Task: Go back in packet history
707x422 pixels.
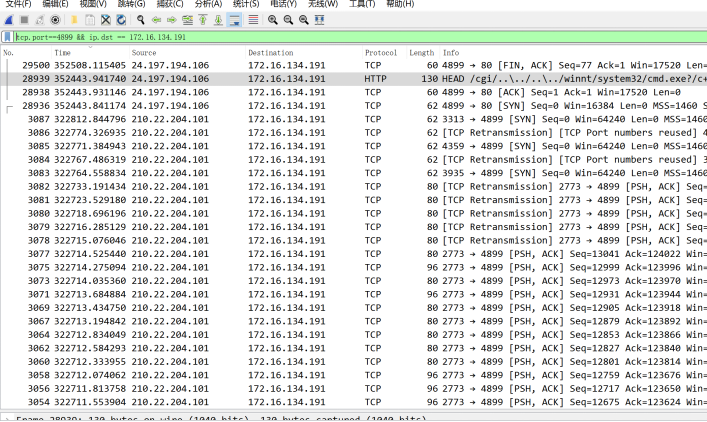Action: point(156,20)
